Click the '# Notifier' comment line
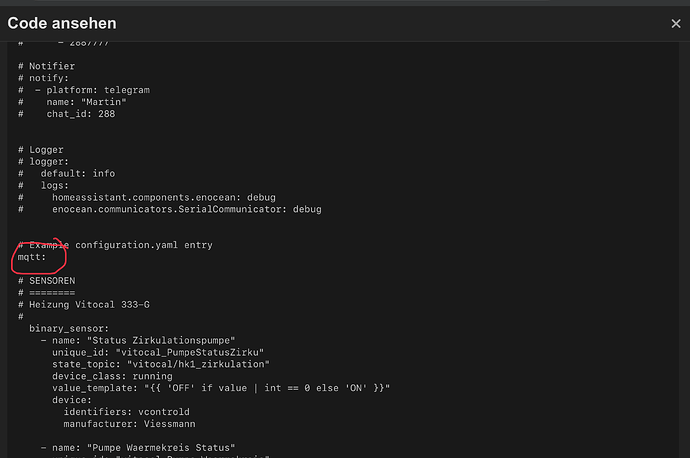Screen dimensions: 690x458 (x=46, y=66)
